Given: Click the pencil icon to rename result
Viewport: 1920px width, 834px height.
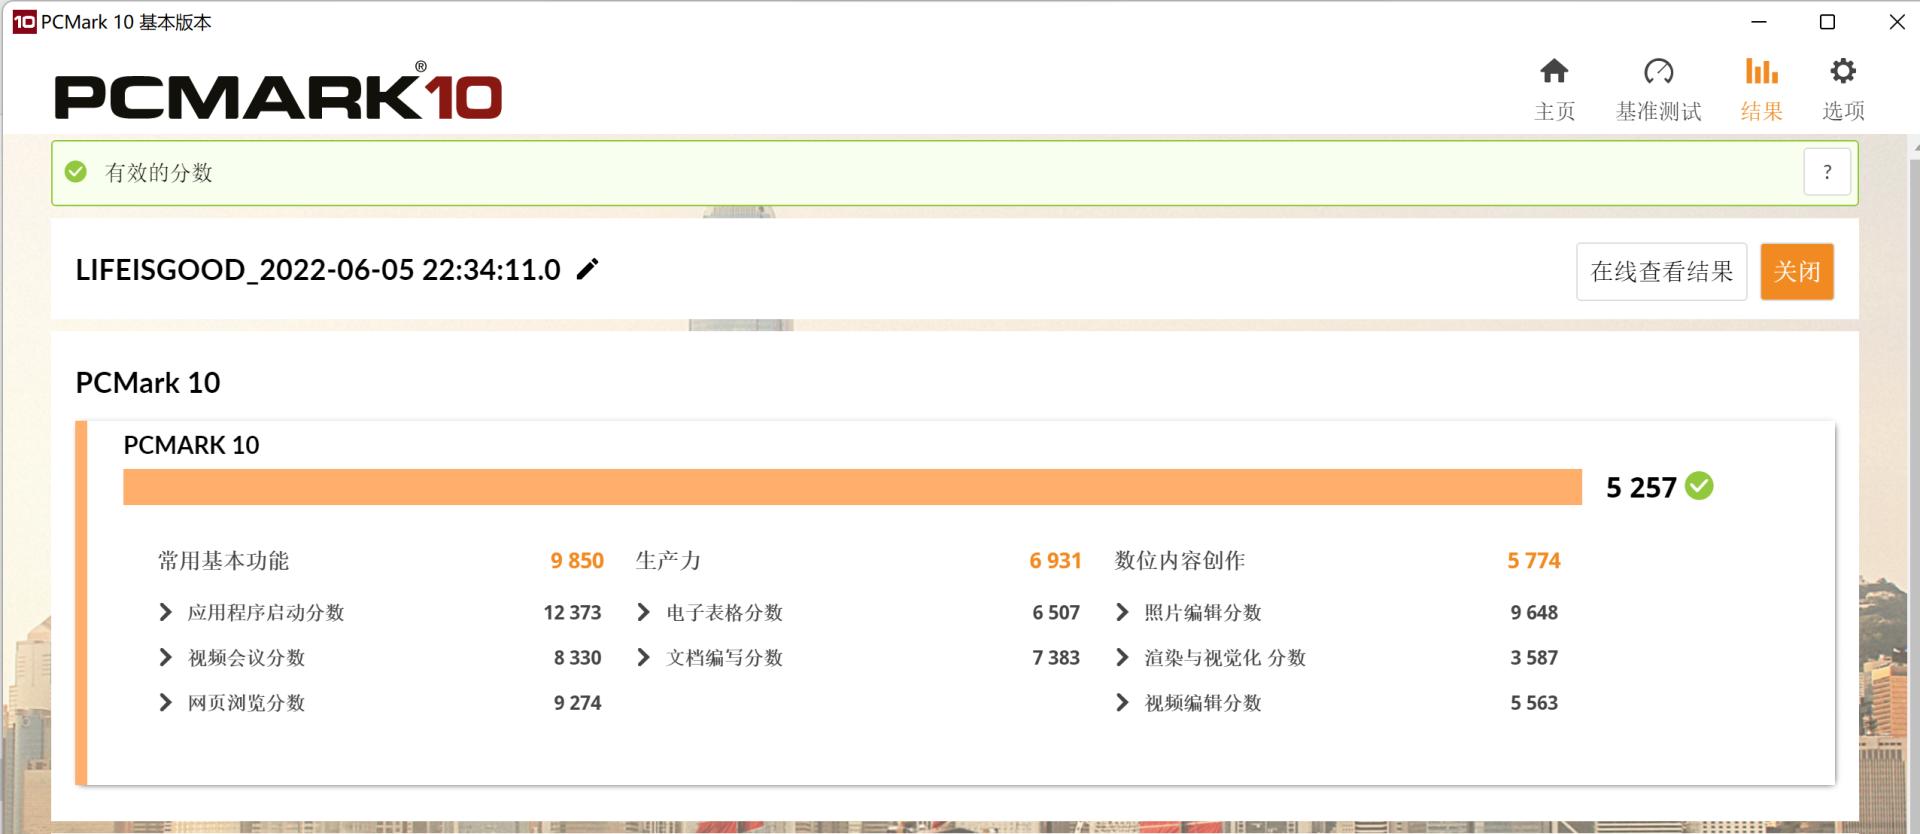Looking at the screenshot, I should coord(588,269).
